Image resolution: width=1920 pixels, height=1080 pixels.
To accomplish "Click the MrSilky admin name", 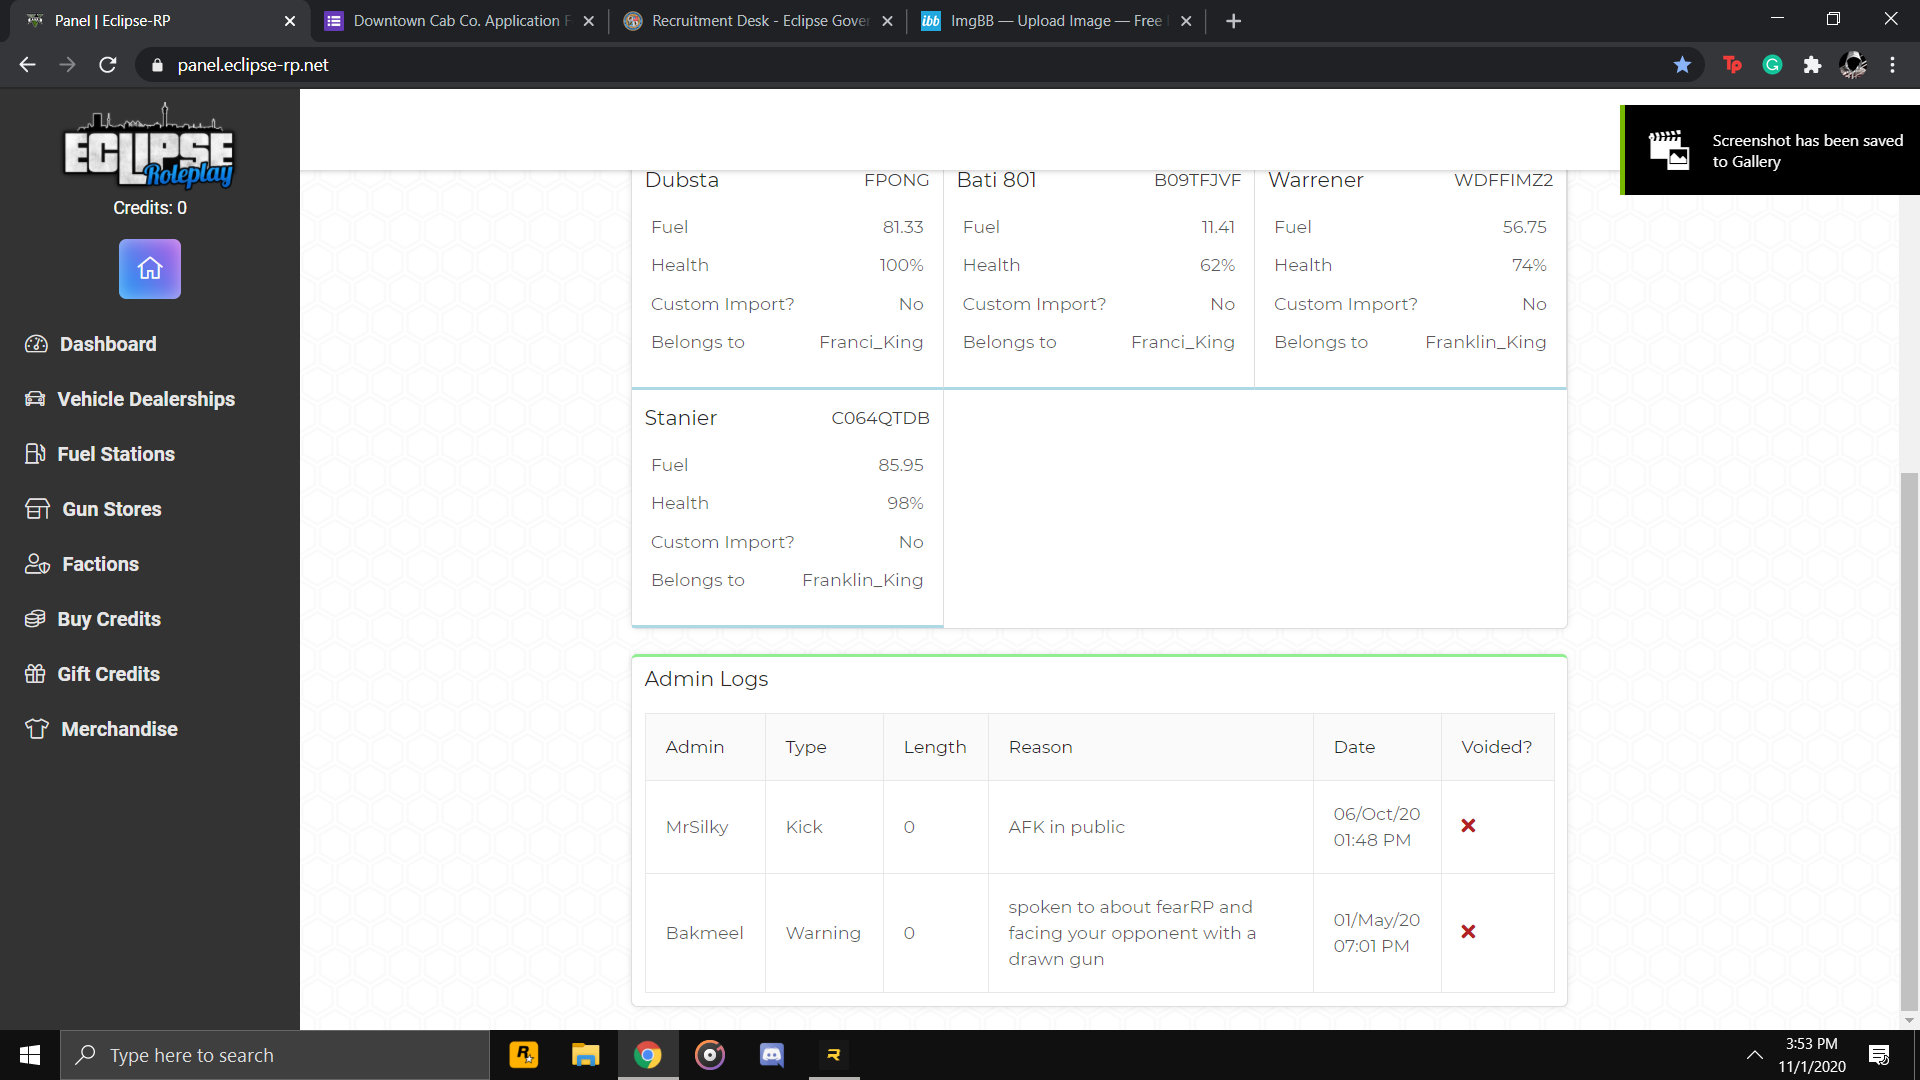I will tap(697, 827).
